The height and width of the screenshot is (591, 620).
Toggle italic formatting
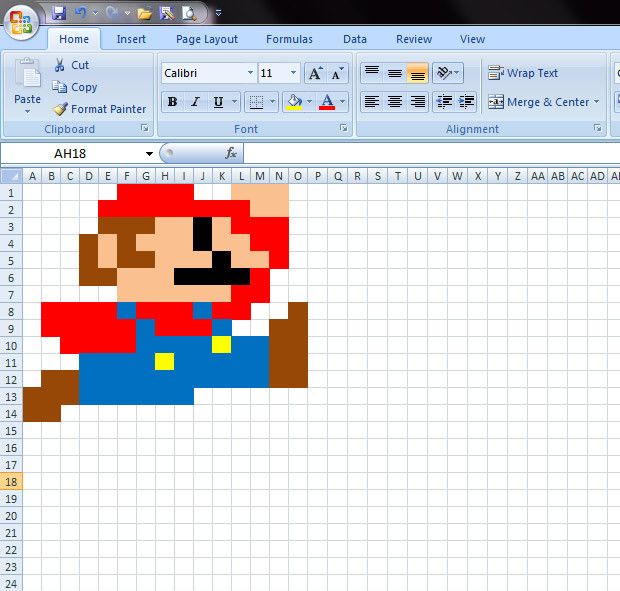tap(195, 102)
